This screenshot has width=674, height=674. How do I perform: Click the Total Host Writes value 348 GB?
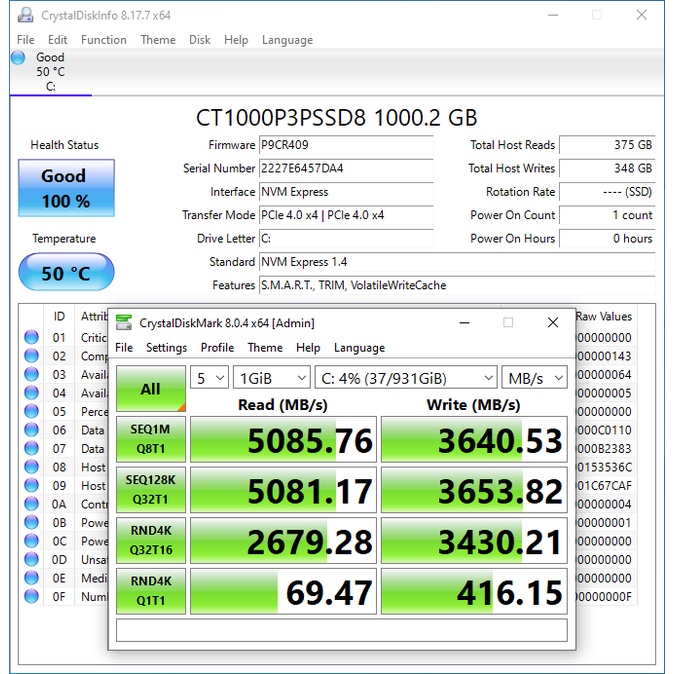[x=607, y=168]
